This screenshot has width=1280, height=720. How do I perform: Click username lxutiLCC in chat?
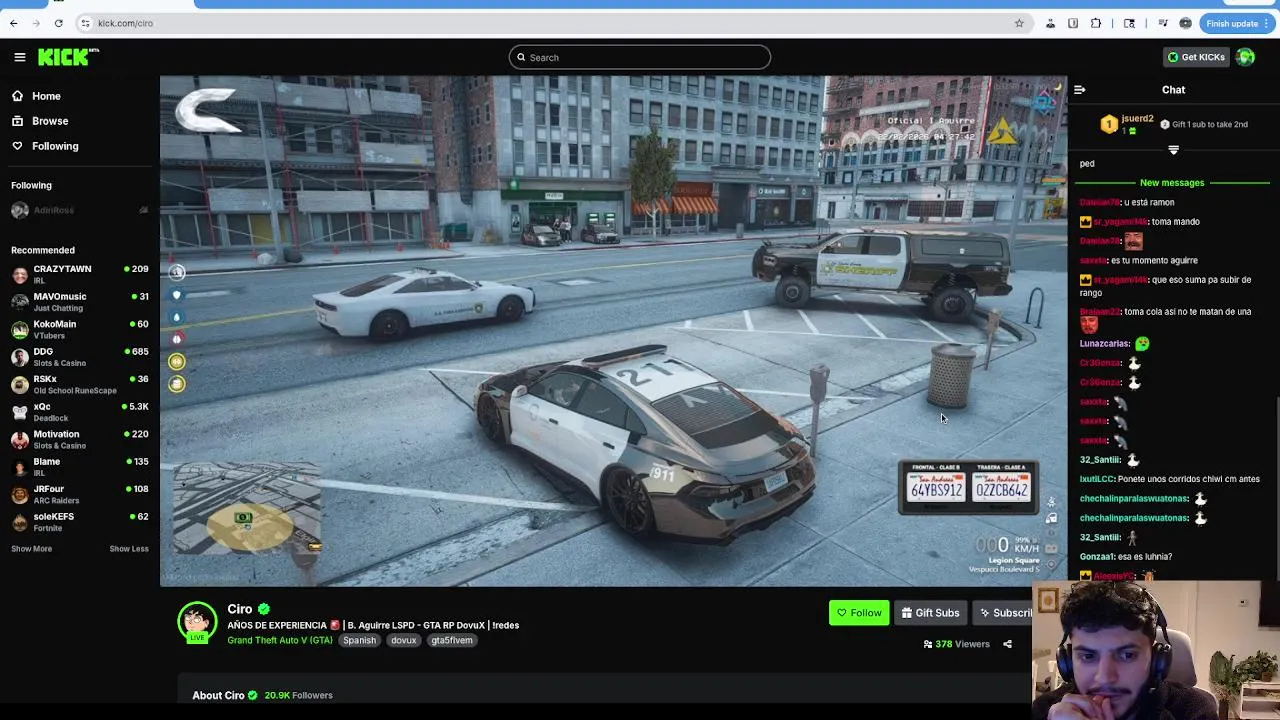1098,479
